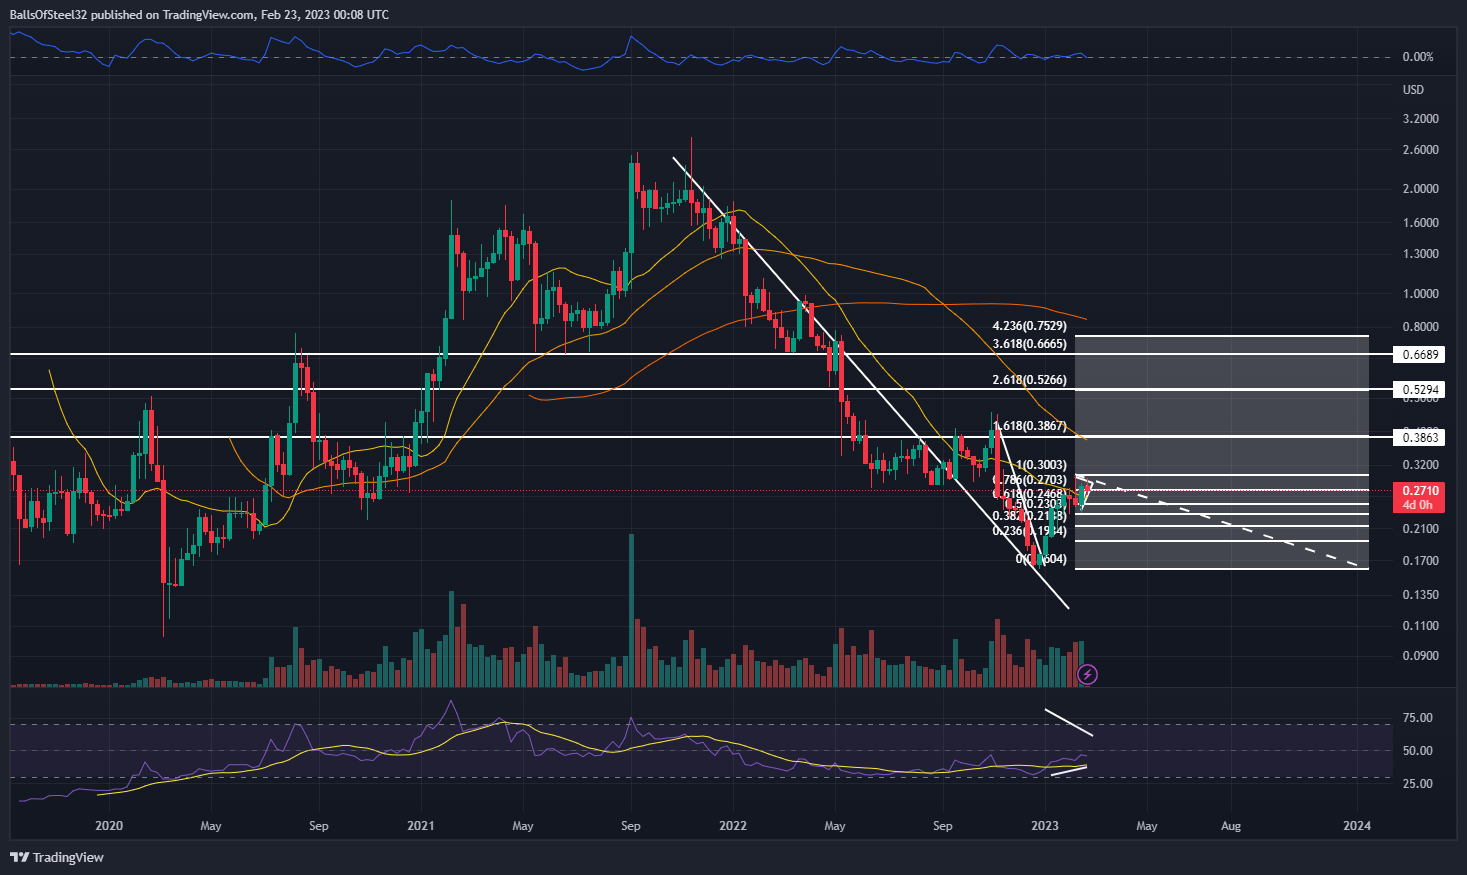Viewport: 1467px width, 875px height.
Task: Click the red 0.2710 current price label
Action: [1420, 491]
